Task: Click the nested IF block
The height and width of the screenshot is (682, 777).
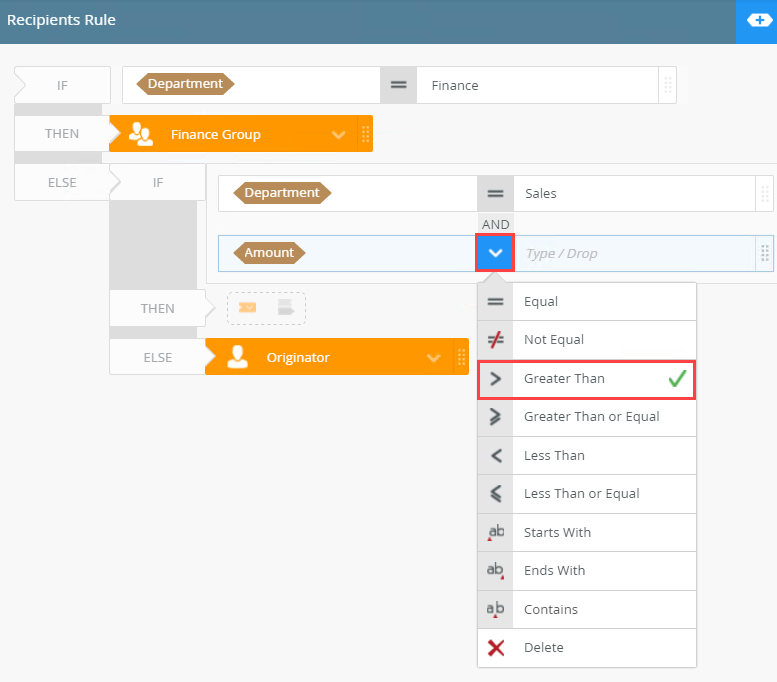Action: [x=158, y=182]
